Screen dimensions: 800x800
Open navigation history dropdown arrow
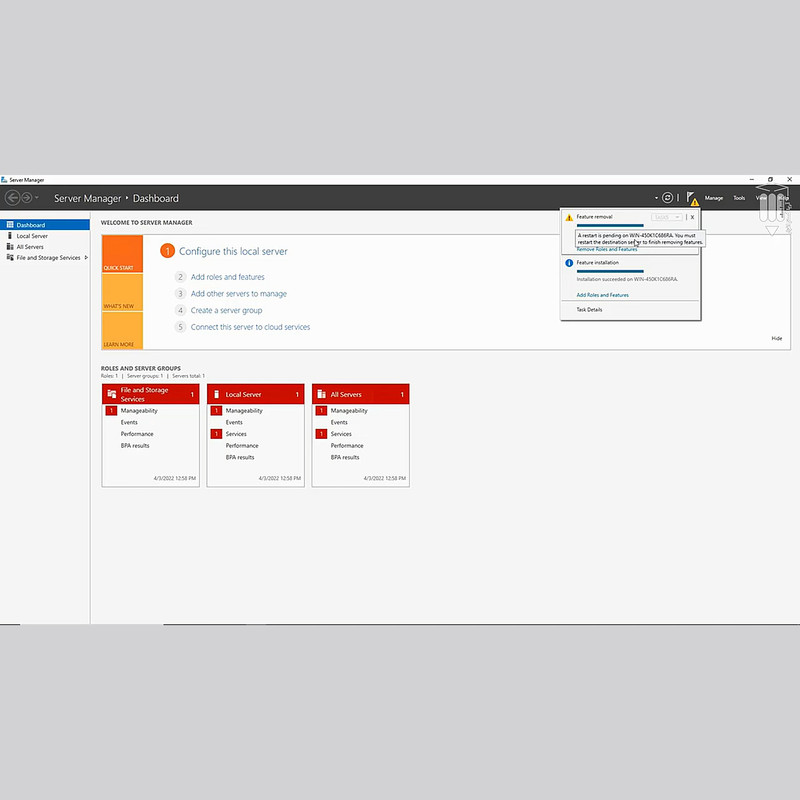(x=37, y=197)
